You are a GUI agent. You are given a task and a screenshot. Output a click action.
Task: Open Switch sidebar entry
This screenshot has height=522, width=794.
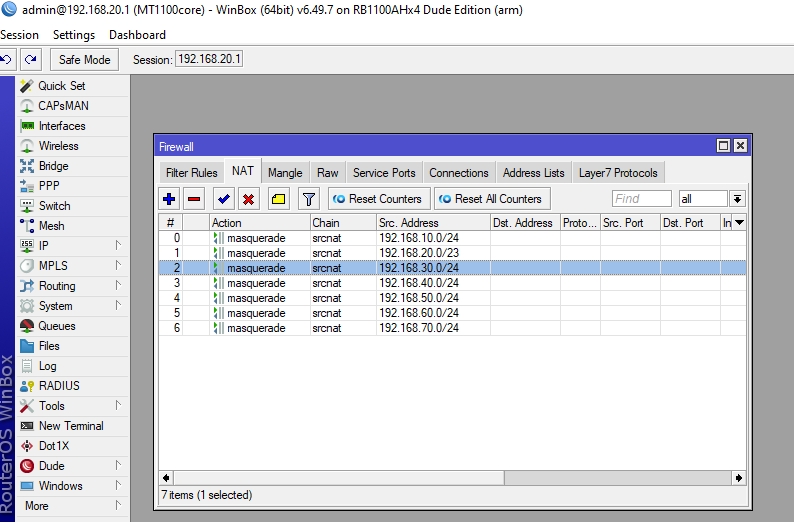[x=72, y=206]
